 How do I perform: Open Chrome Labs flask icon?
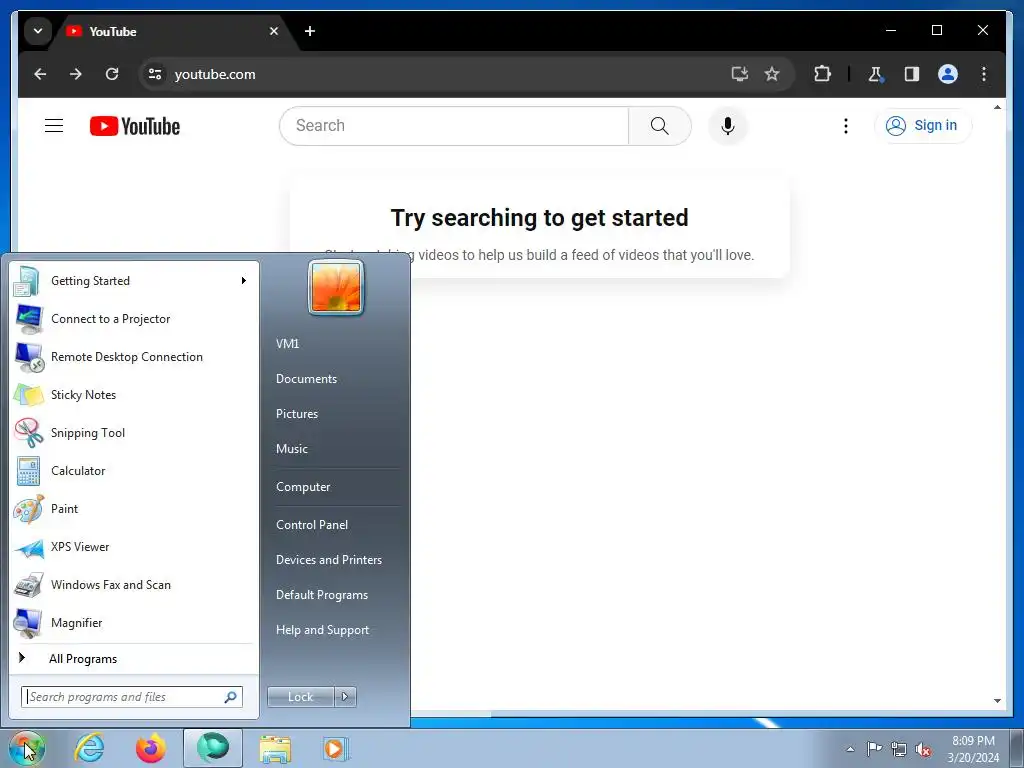coord(876,74)
